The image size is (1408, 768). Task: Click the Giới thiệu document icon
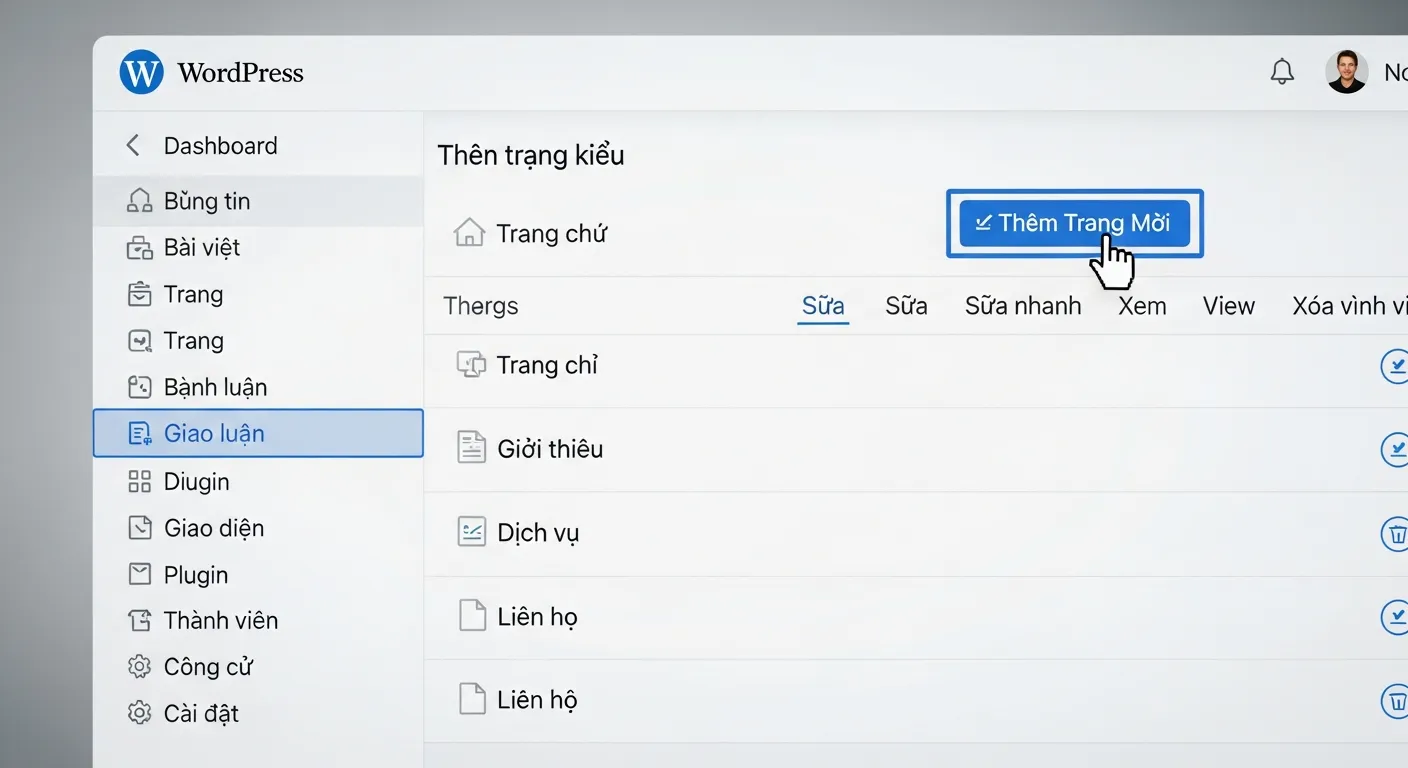pyautogui.click(x=471, y=447)
